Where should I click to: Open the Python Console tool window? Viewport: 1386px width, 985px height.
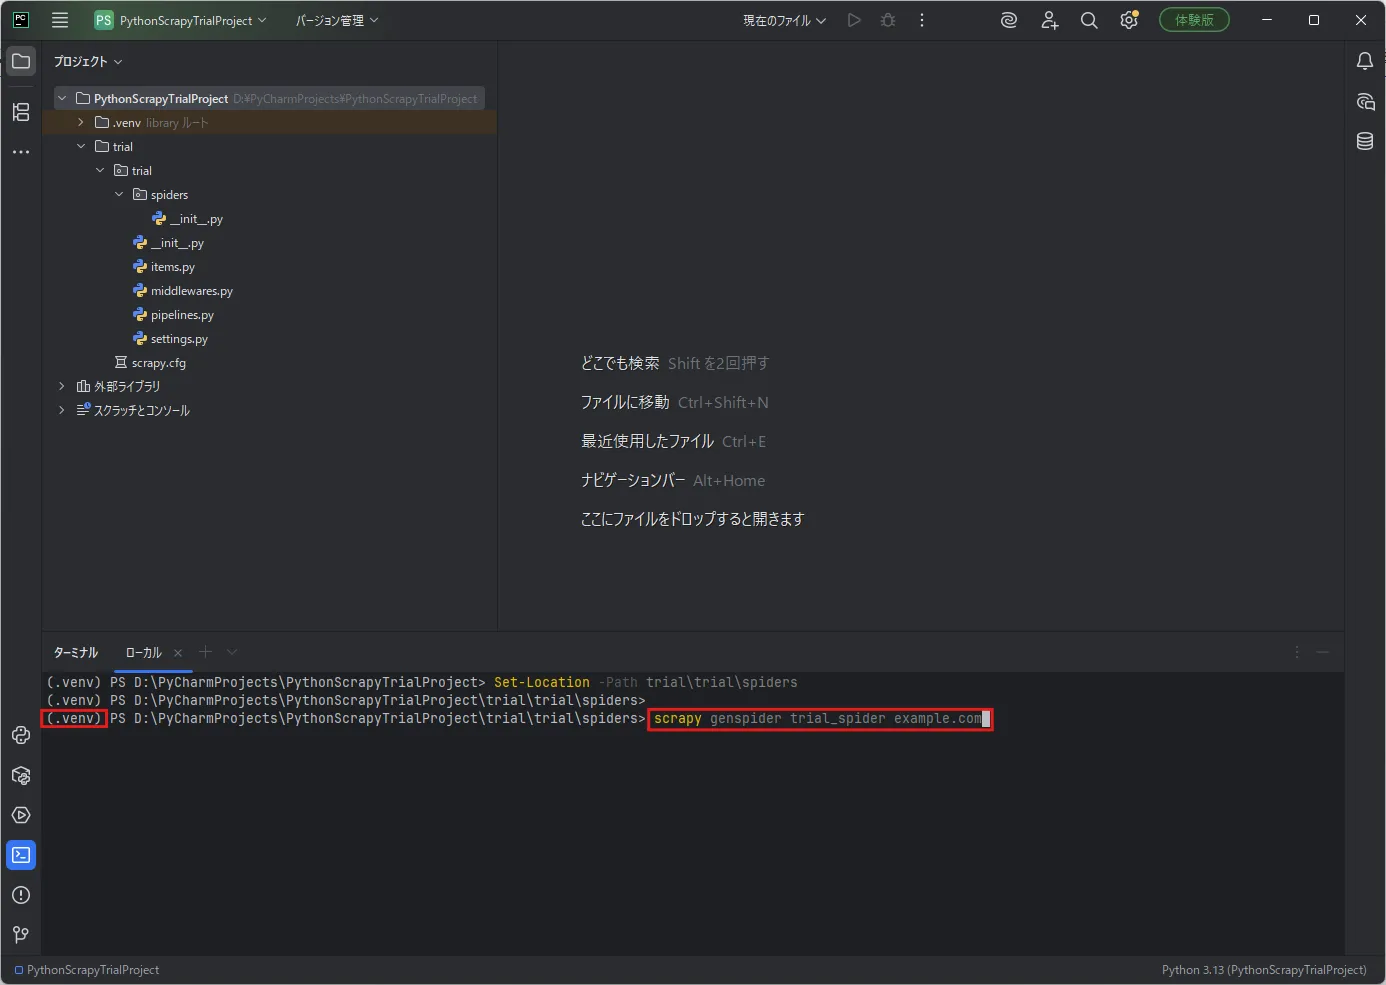point(21,735)
